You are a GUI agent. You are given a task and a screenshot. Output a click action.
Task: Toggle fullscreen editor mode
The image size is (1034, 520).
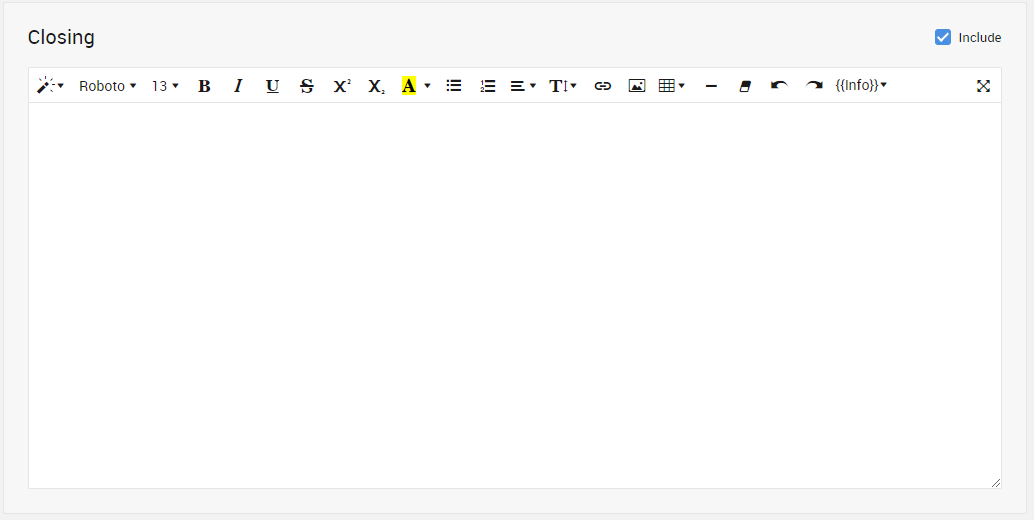(x=983, y=86)
